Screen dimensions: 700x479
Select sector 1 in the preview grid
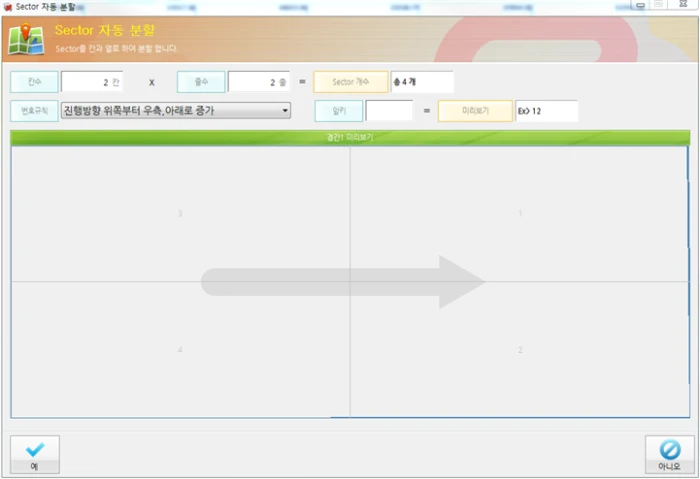[519, 214]
